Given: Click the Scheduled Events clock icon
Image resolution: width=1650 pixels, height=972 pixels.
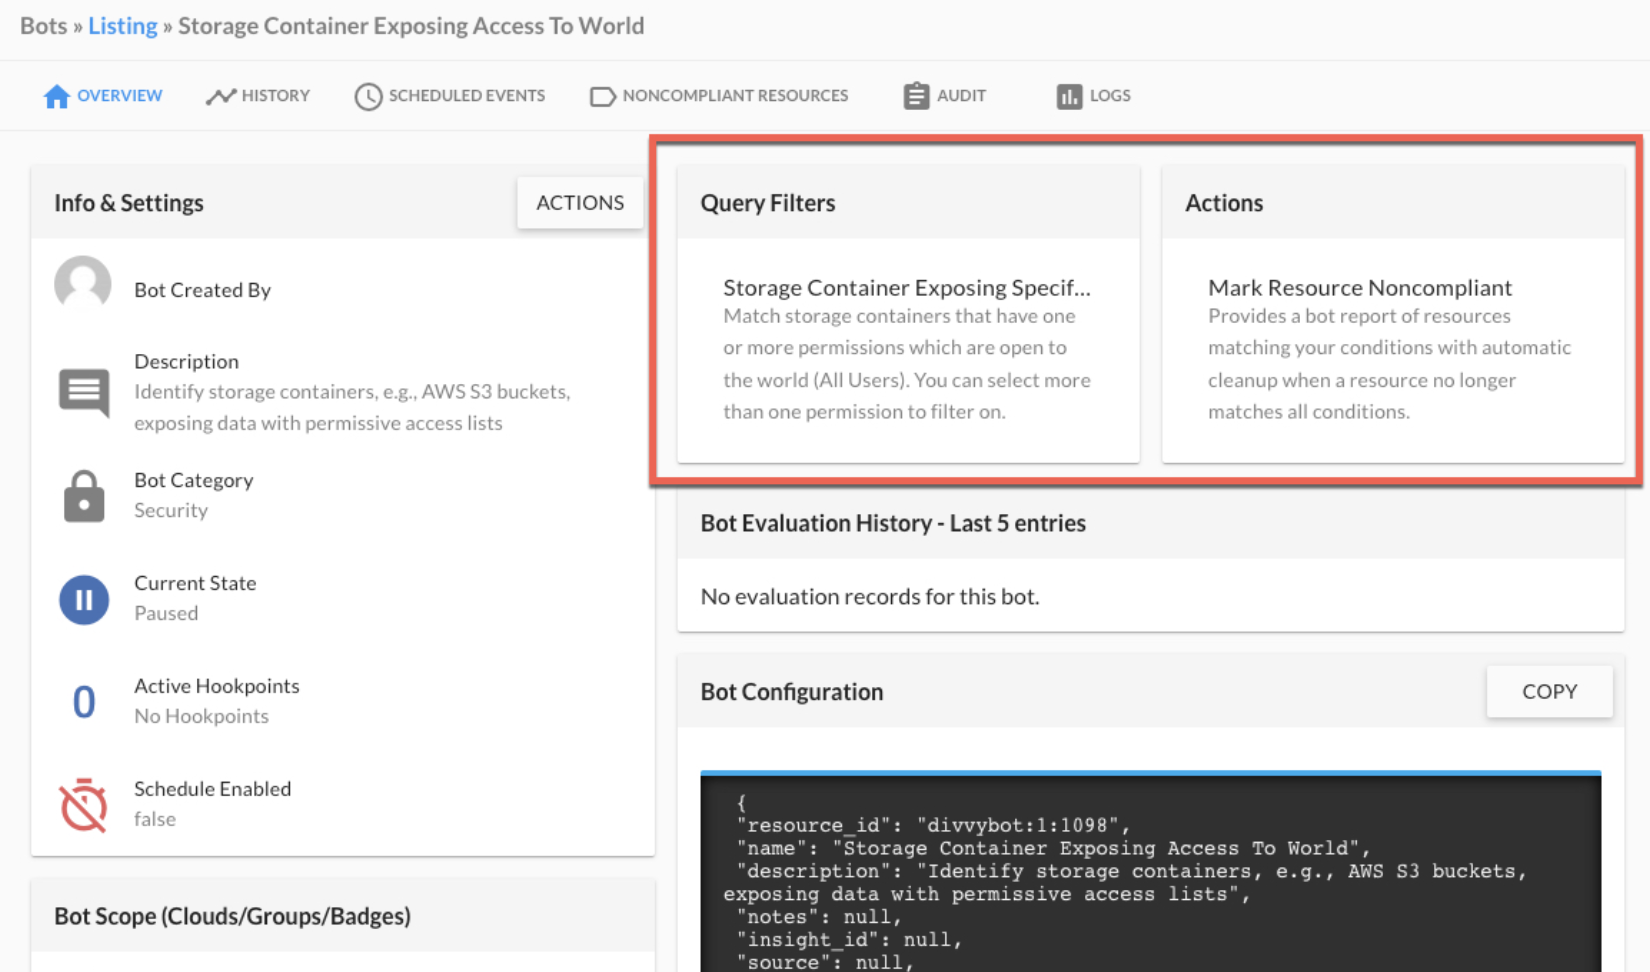Looking at the screenshot, I should [x=368, y=96].
